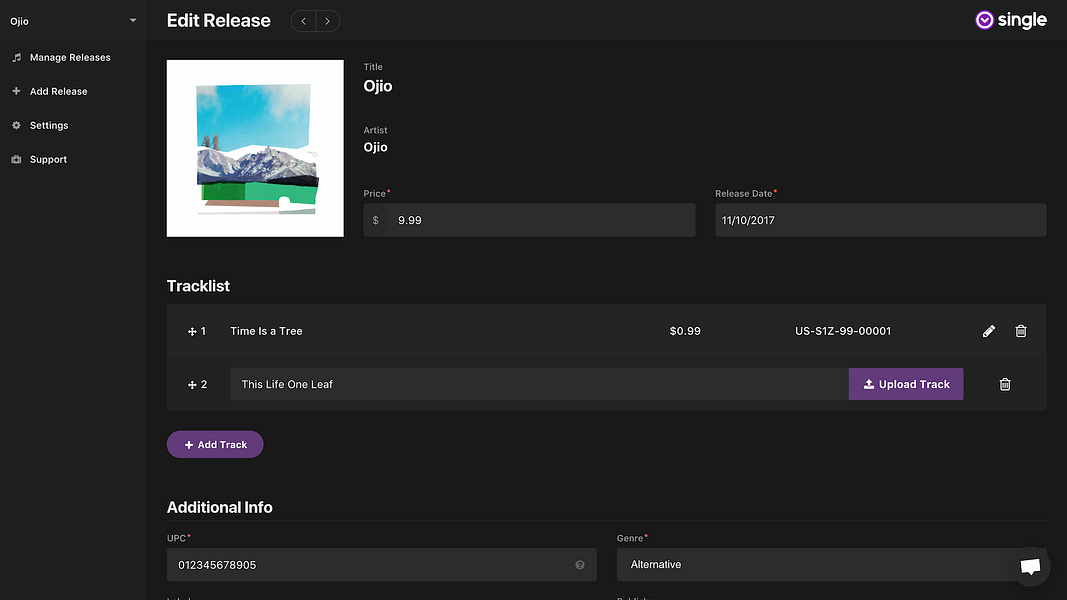Open Add Release in sidebar
This screenshot has width=1067, height=600.
click(59, 91)
